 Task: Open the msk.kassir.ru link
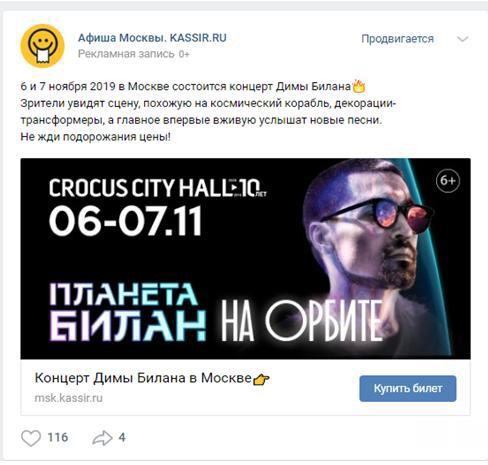point(69,398)
